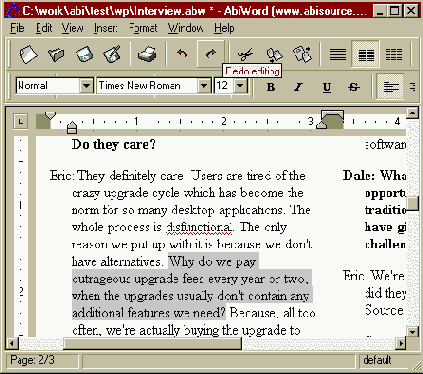The height and width of the screenshot is (374, 423).
Task: Set three column layout
Action: pyautogui.click(x=394, y=54)
